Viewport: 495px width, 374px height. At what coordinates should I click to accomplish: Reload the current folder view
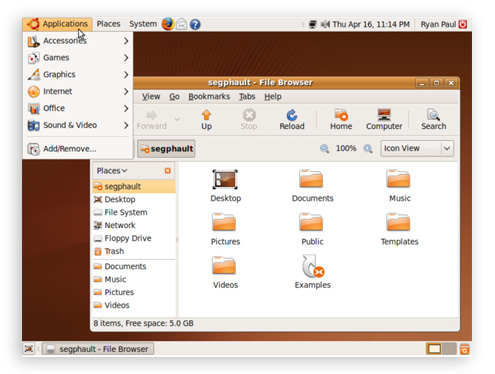tap(292, 120)
